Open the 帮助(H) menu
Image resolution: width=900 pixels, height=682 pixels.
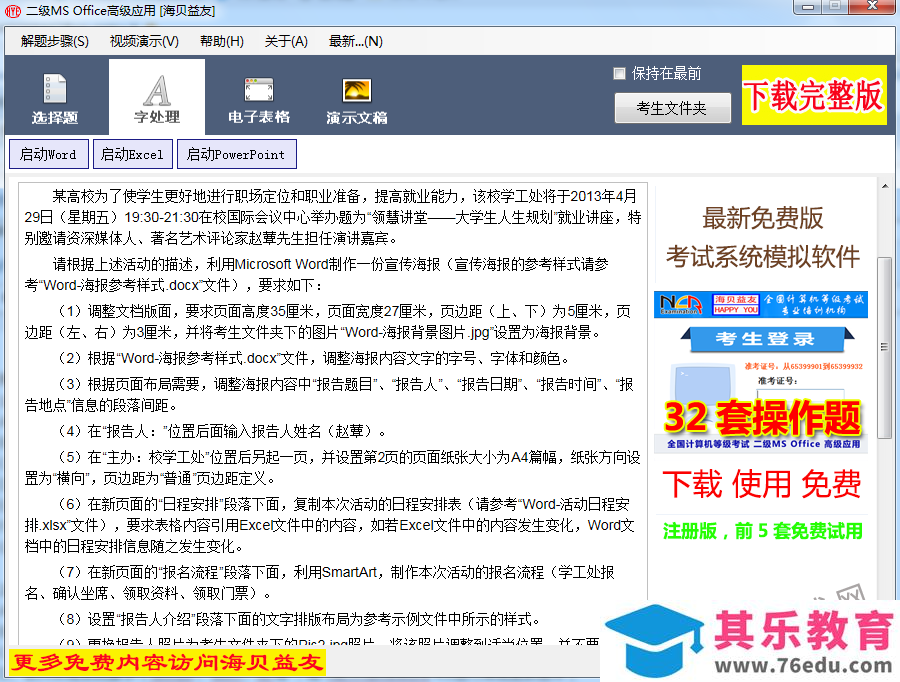(x=222, y=41)
